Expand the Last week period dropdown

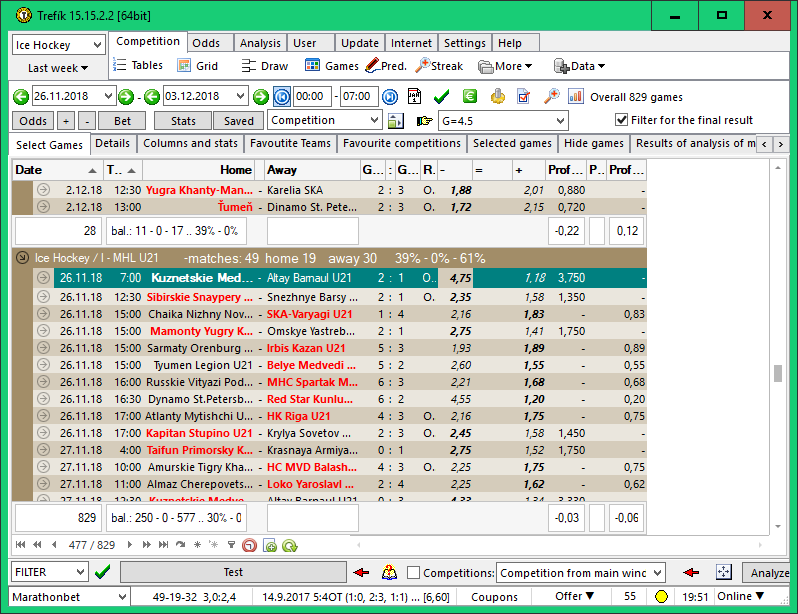coord(58,68)
